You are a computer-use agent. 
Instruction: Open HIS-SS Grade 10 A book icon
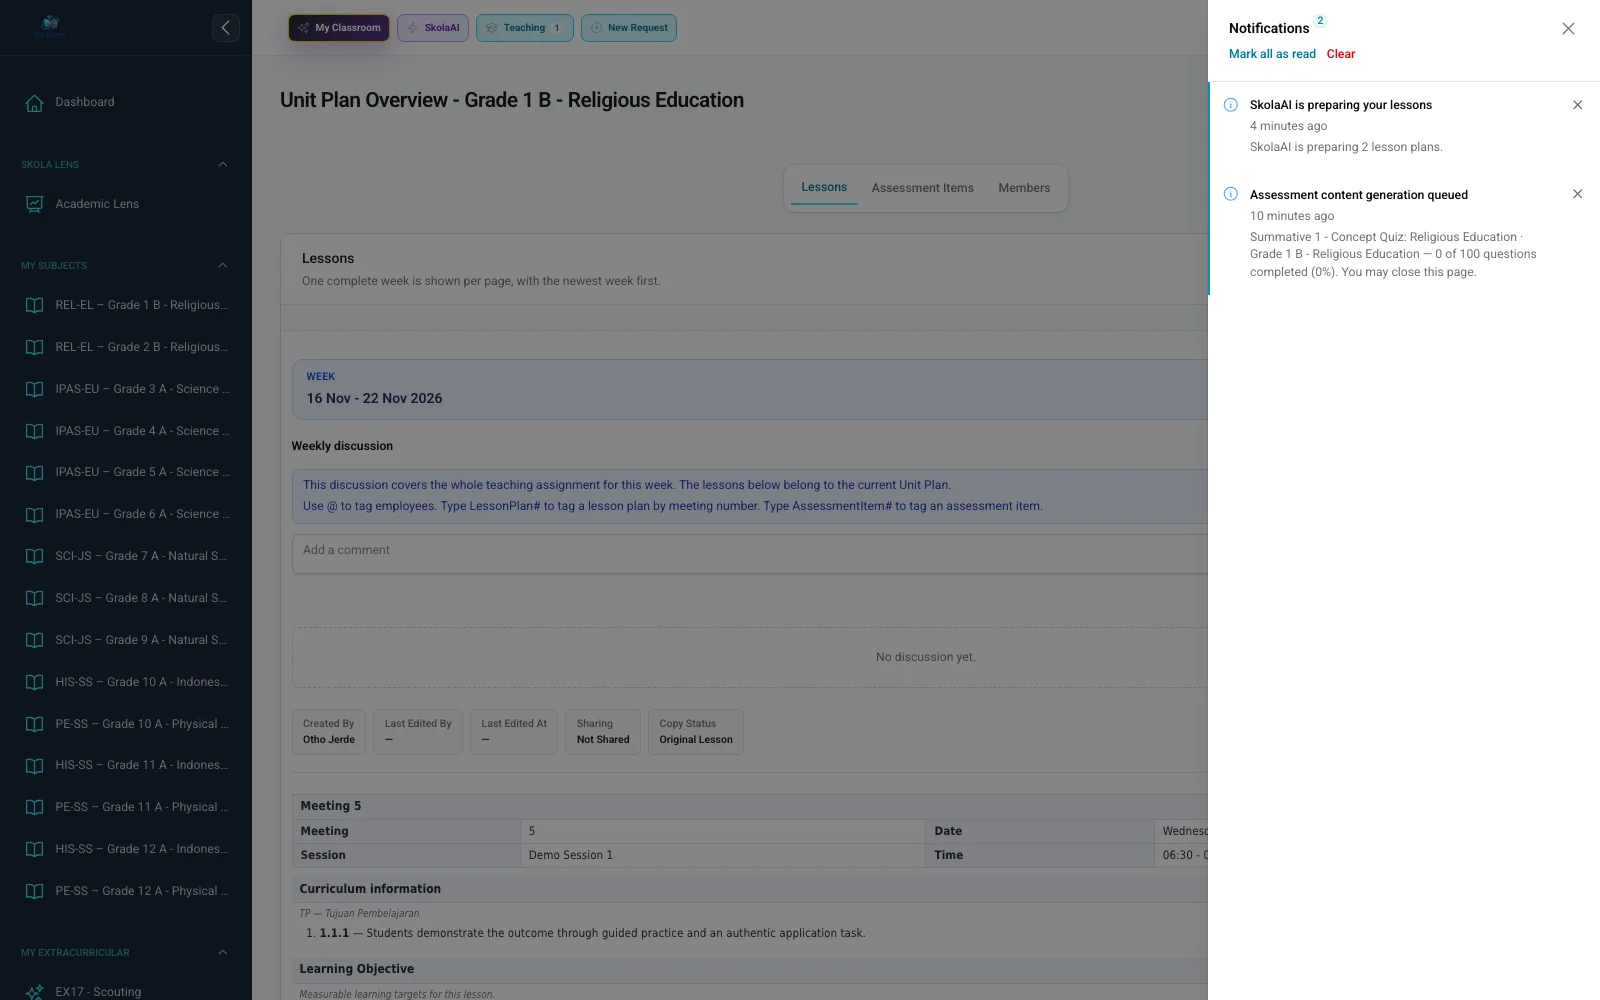[34, 682]
